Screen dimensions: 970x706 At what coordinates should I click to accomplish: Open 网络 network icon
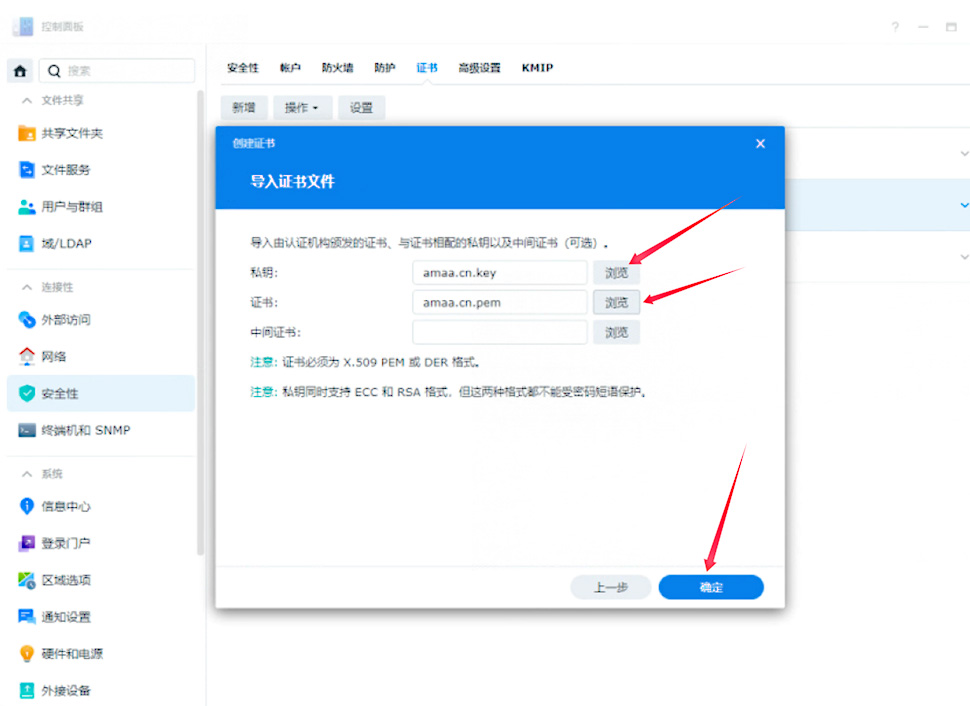coord(27,356)
